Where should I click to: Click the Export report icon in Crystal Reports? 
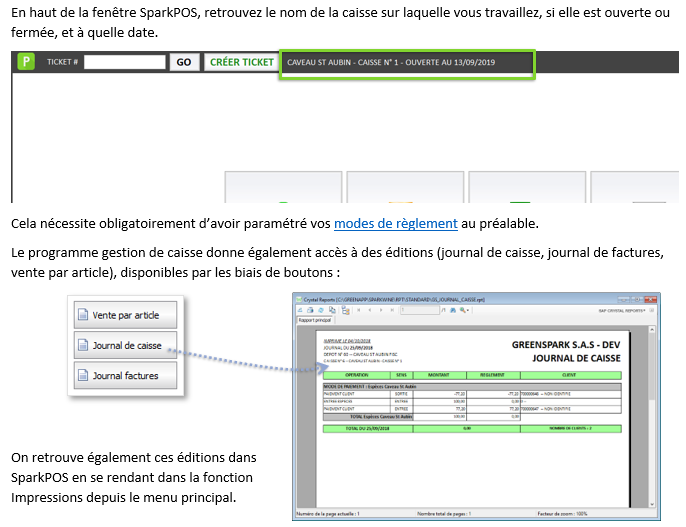(301, 311)
